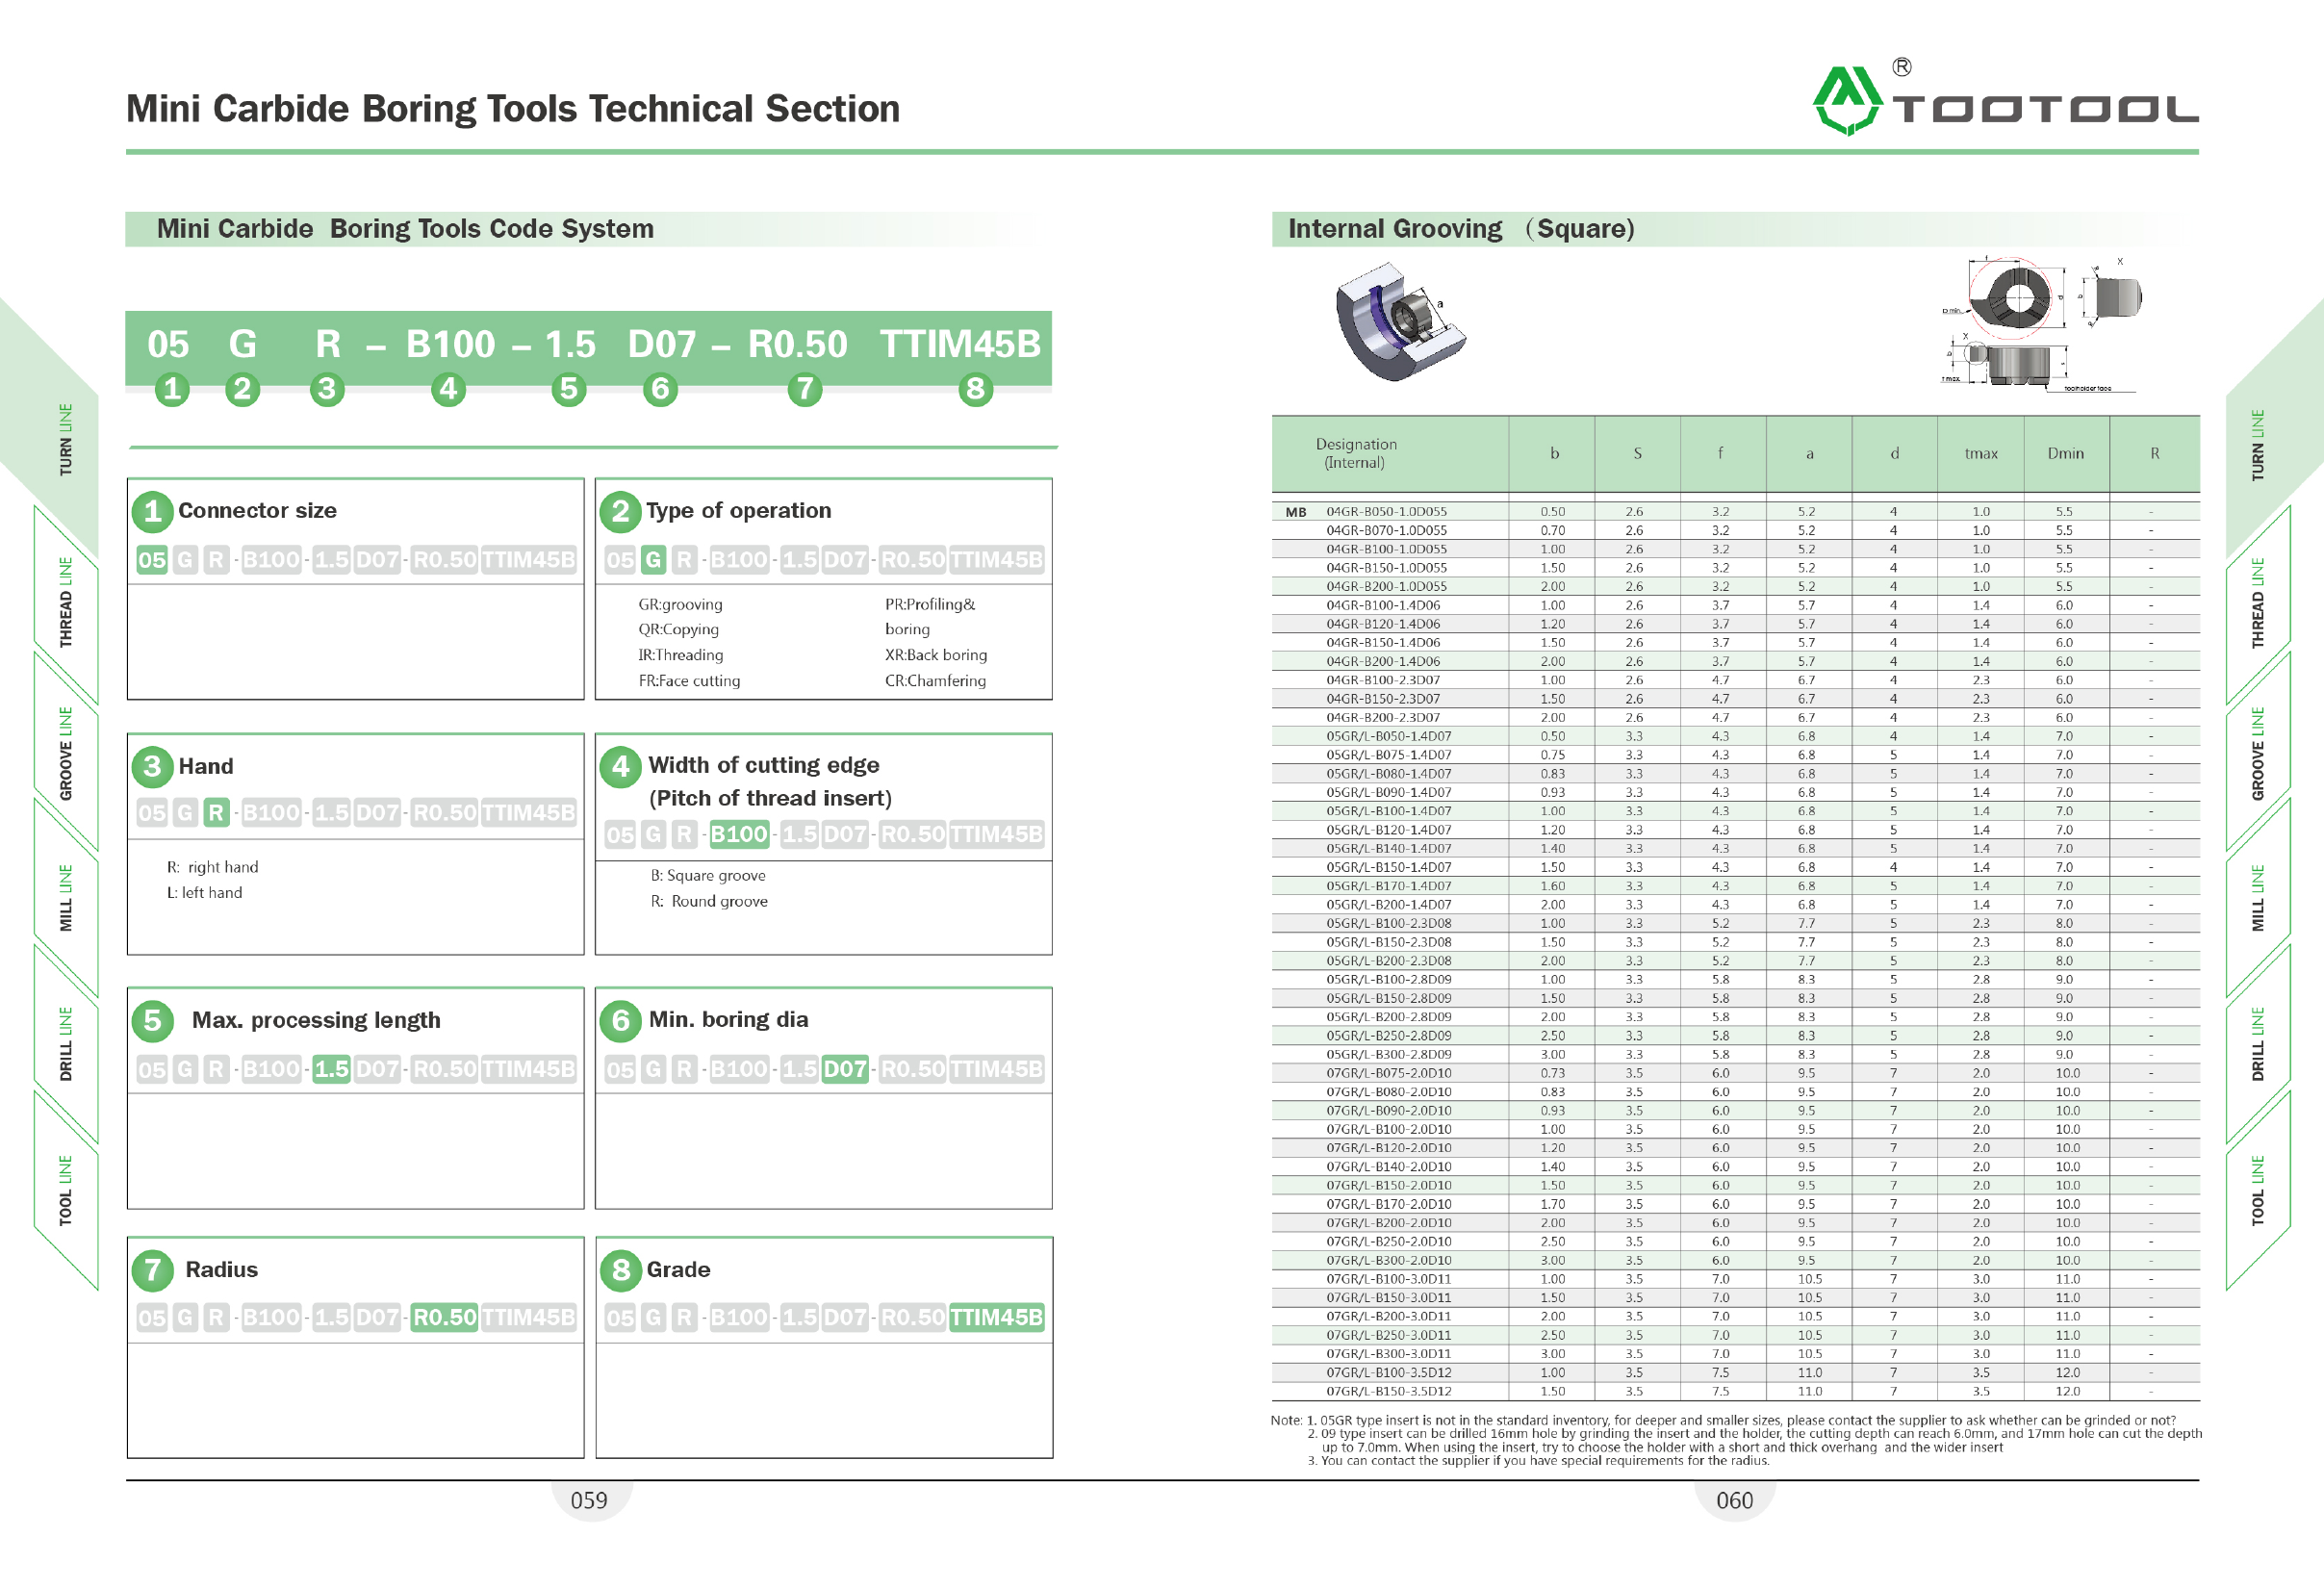Click the 3D grooving insert illustration
The image size is (2324, 1588).
pyautogui.click(x=1400, y=322)
